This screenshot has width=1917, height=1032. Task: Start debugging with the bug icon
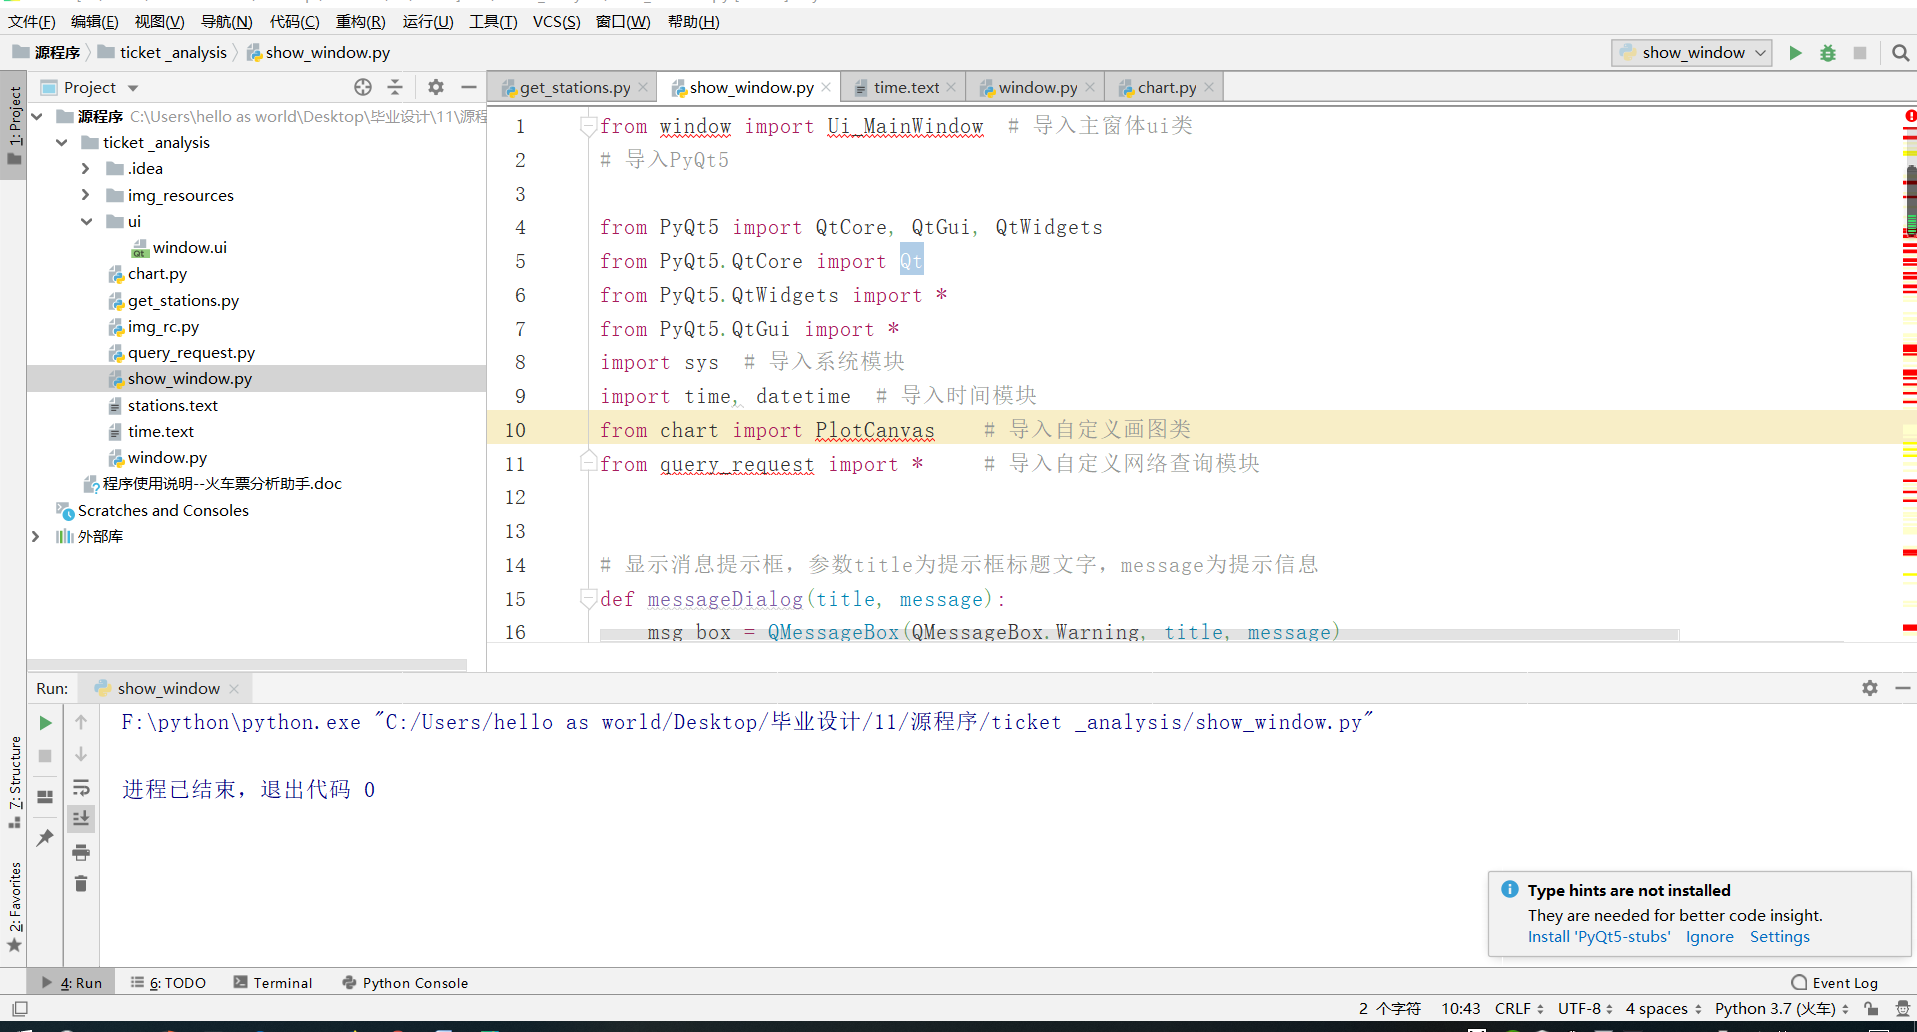pos(1828,53)
